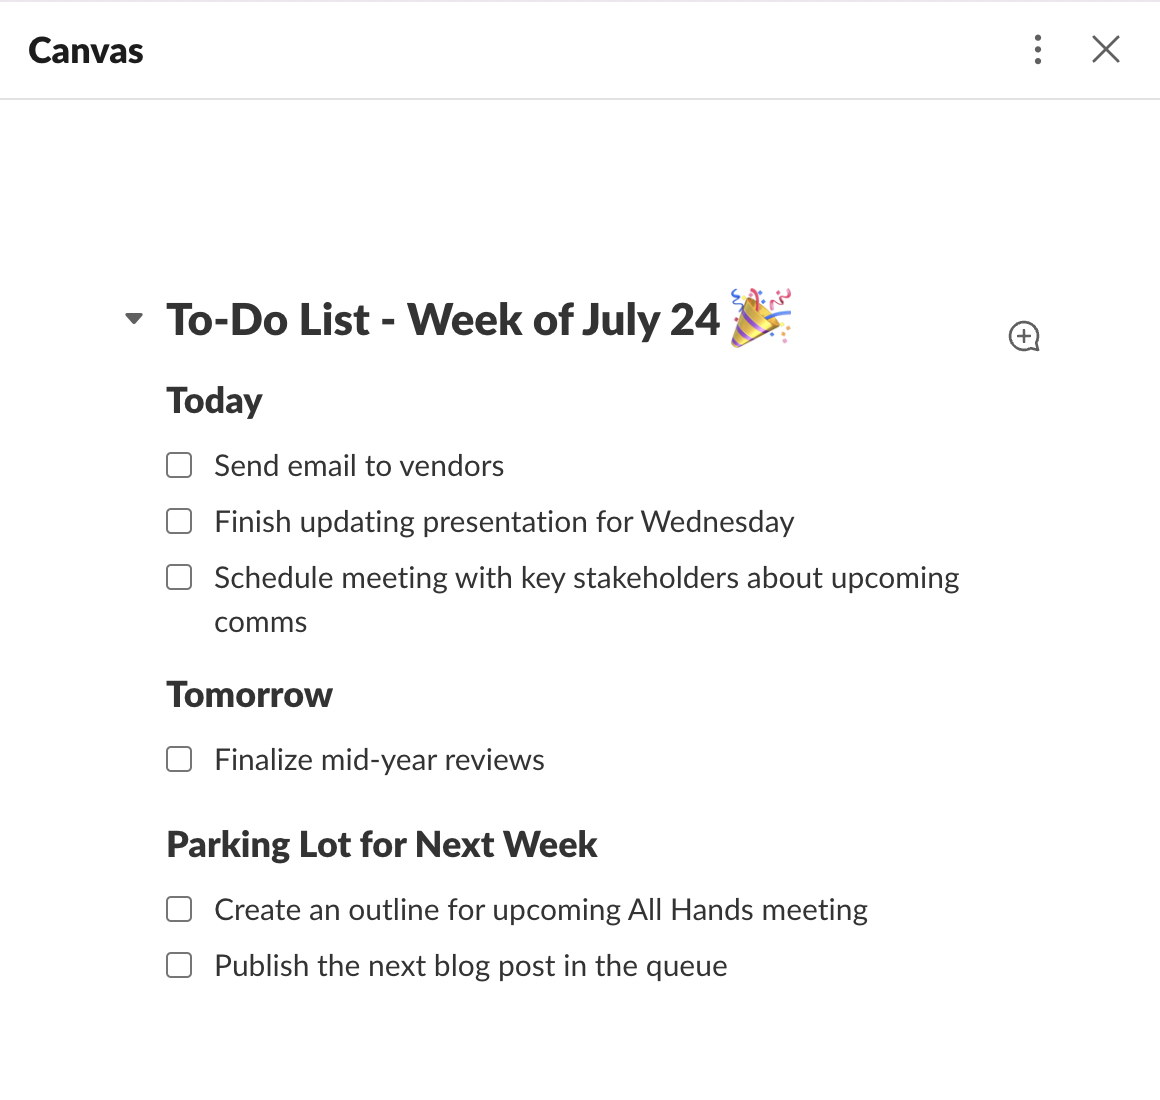1160x1100 pixels.
Task: Mark 'Finish updating presentation for Wednesday' complete
Action: tap(178, 521)
